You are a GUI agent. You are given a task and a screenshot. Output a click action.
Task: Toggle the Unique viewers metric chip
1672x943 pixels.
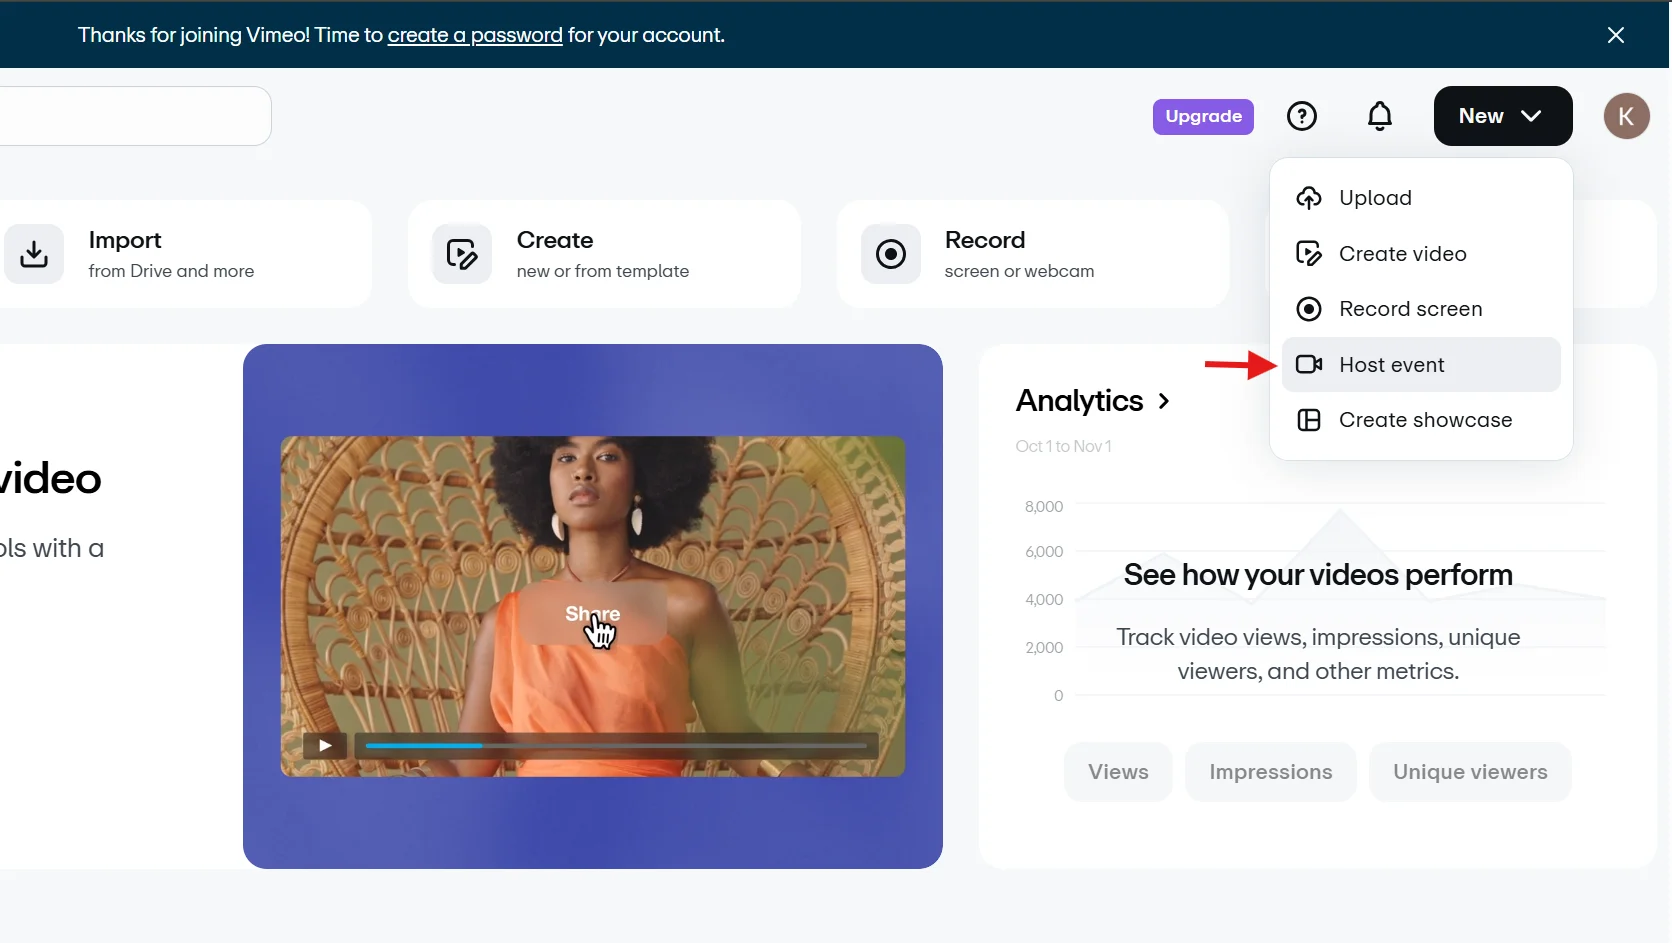tap(1469, 772)
